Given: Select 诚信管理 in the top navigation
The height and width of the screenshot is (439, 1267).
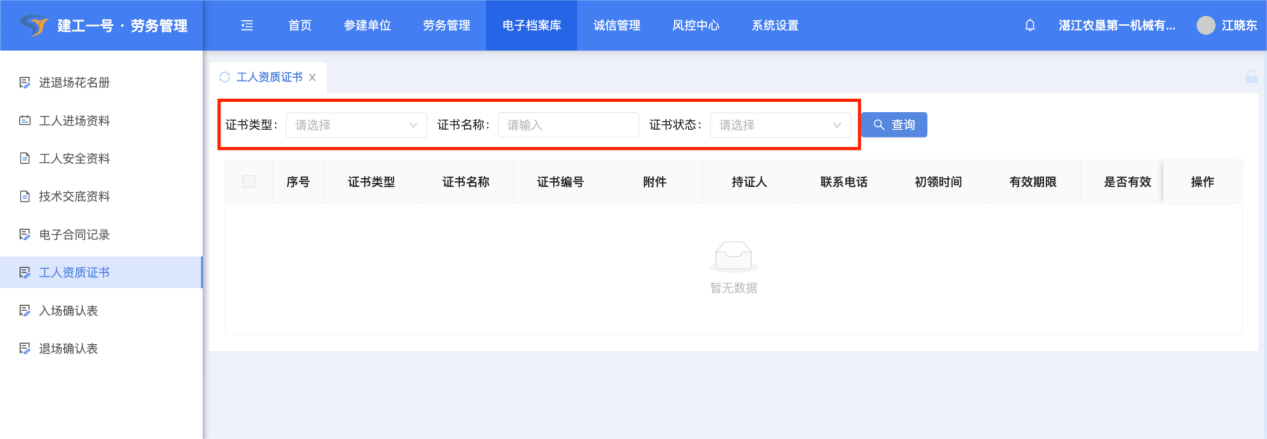Looking at the screenshot, I should coord(616,26).
